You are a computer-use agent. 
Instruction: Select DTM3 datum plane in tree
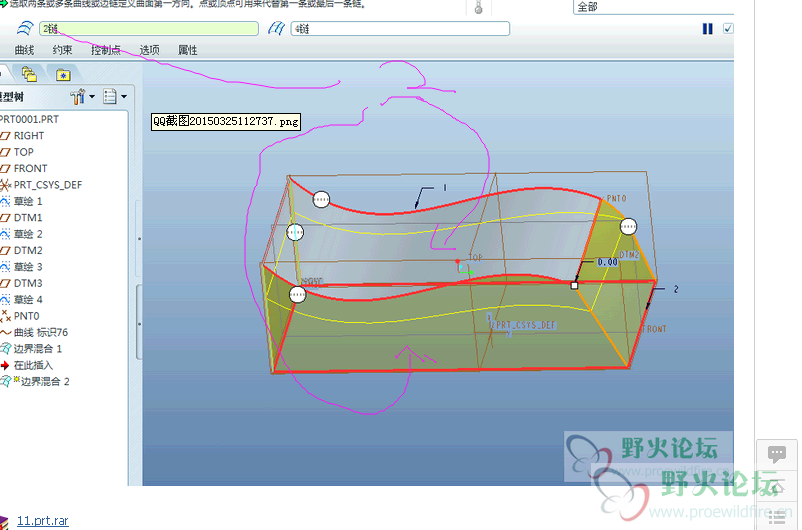[28, 283]
